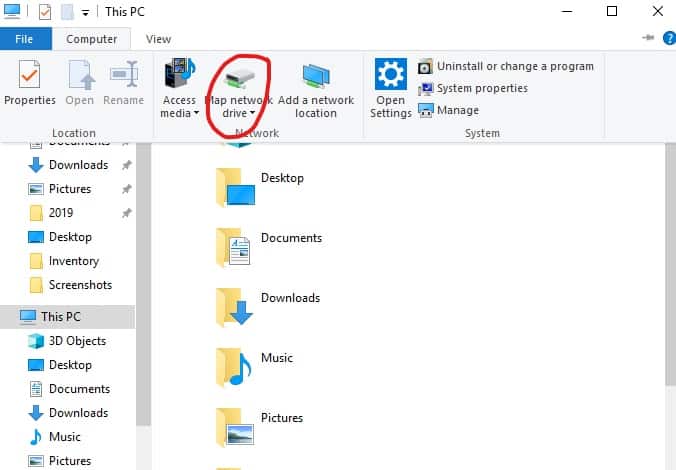Image resolution: width=676 pixels, height=470 pixels.
Task: Select Documents under This PC
Action: [69, 389]
